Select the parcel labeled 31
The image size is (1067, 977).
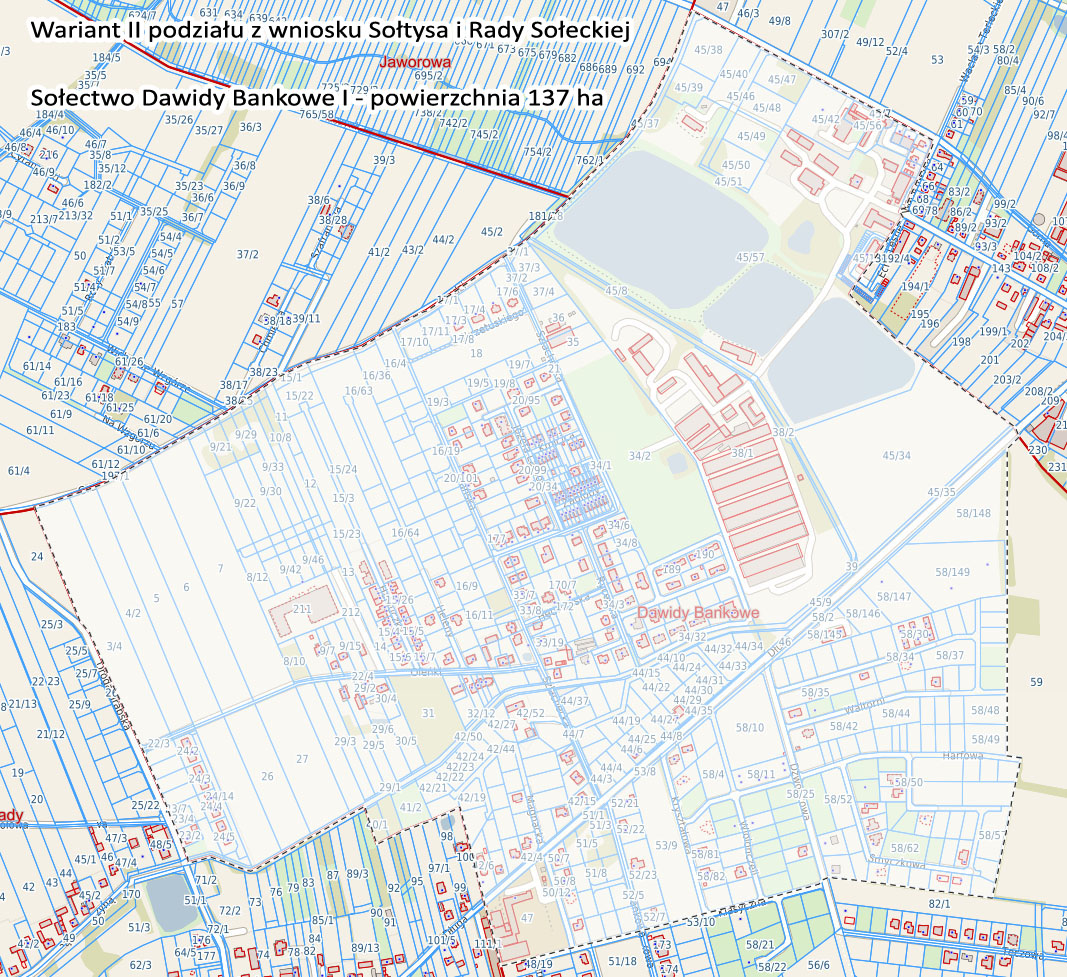point(428,713)
